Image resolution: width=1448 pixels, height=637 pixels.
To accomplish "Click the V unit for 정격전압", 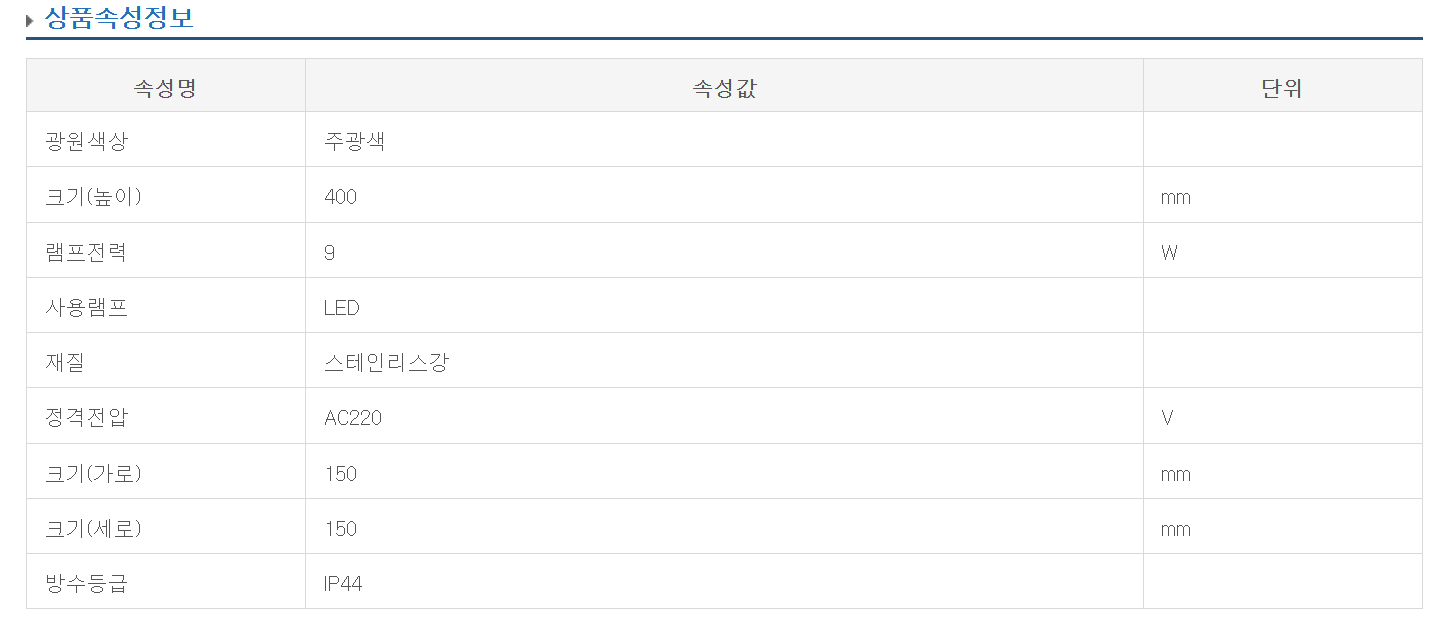I will click(x=1167, y=418).
